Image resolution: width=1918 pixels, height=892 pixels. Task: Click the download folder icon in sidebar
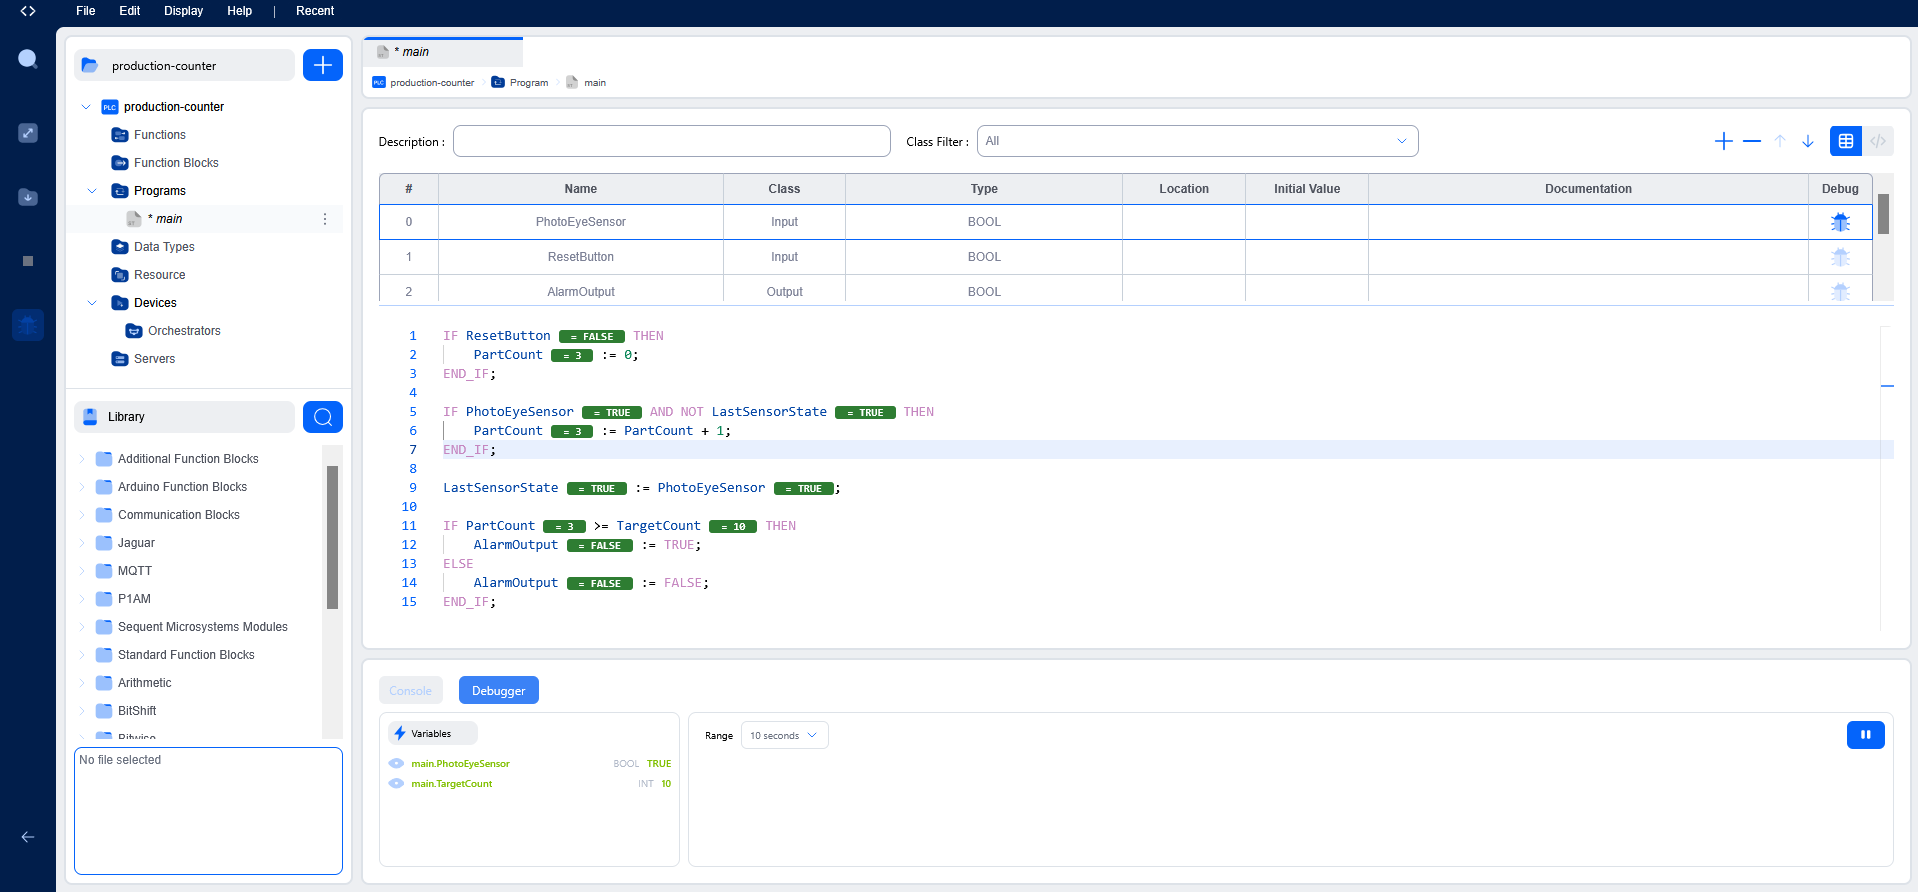28,197
